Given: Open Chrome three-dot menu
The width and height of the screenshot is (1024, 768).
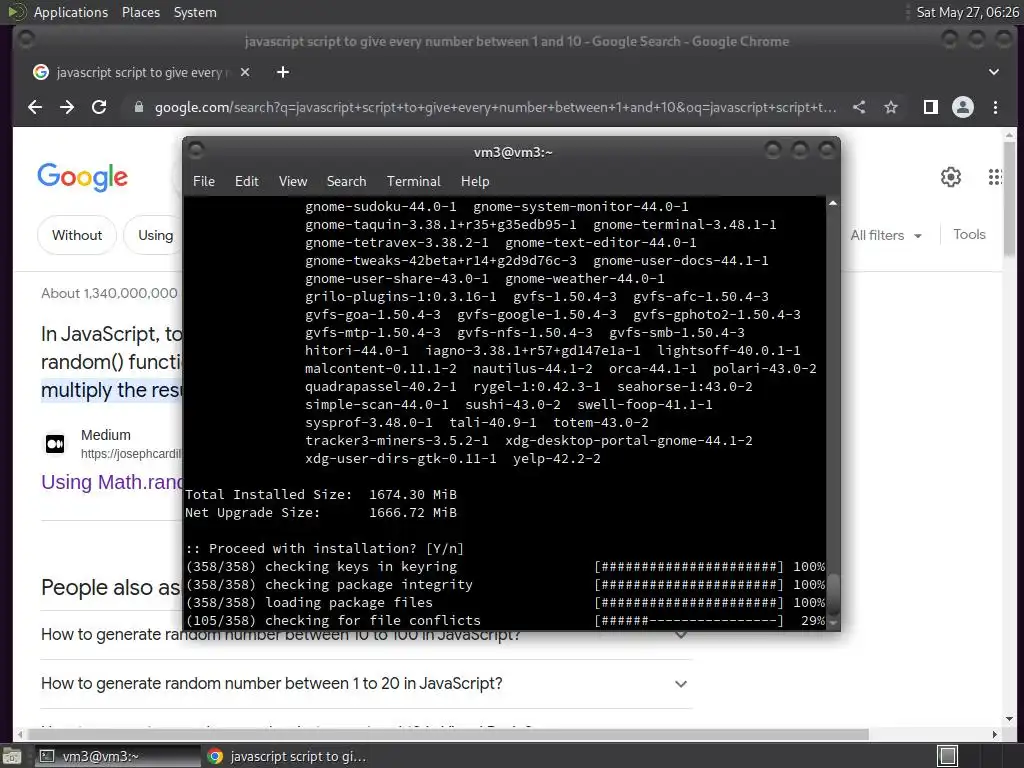Looking at the screenshot, I should (x=995, y=107).
